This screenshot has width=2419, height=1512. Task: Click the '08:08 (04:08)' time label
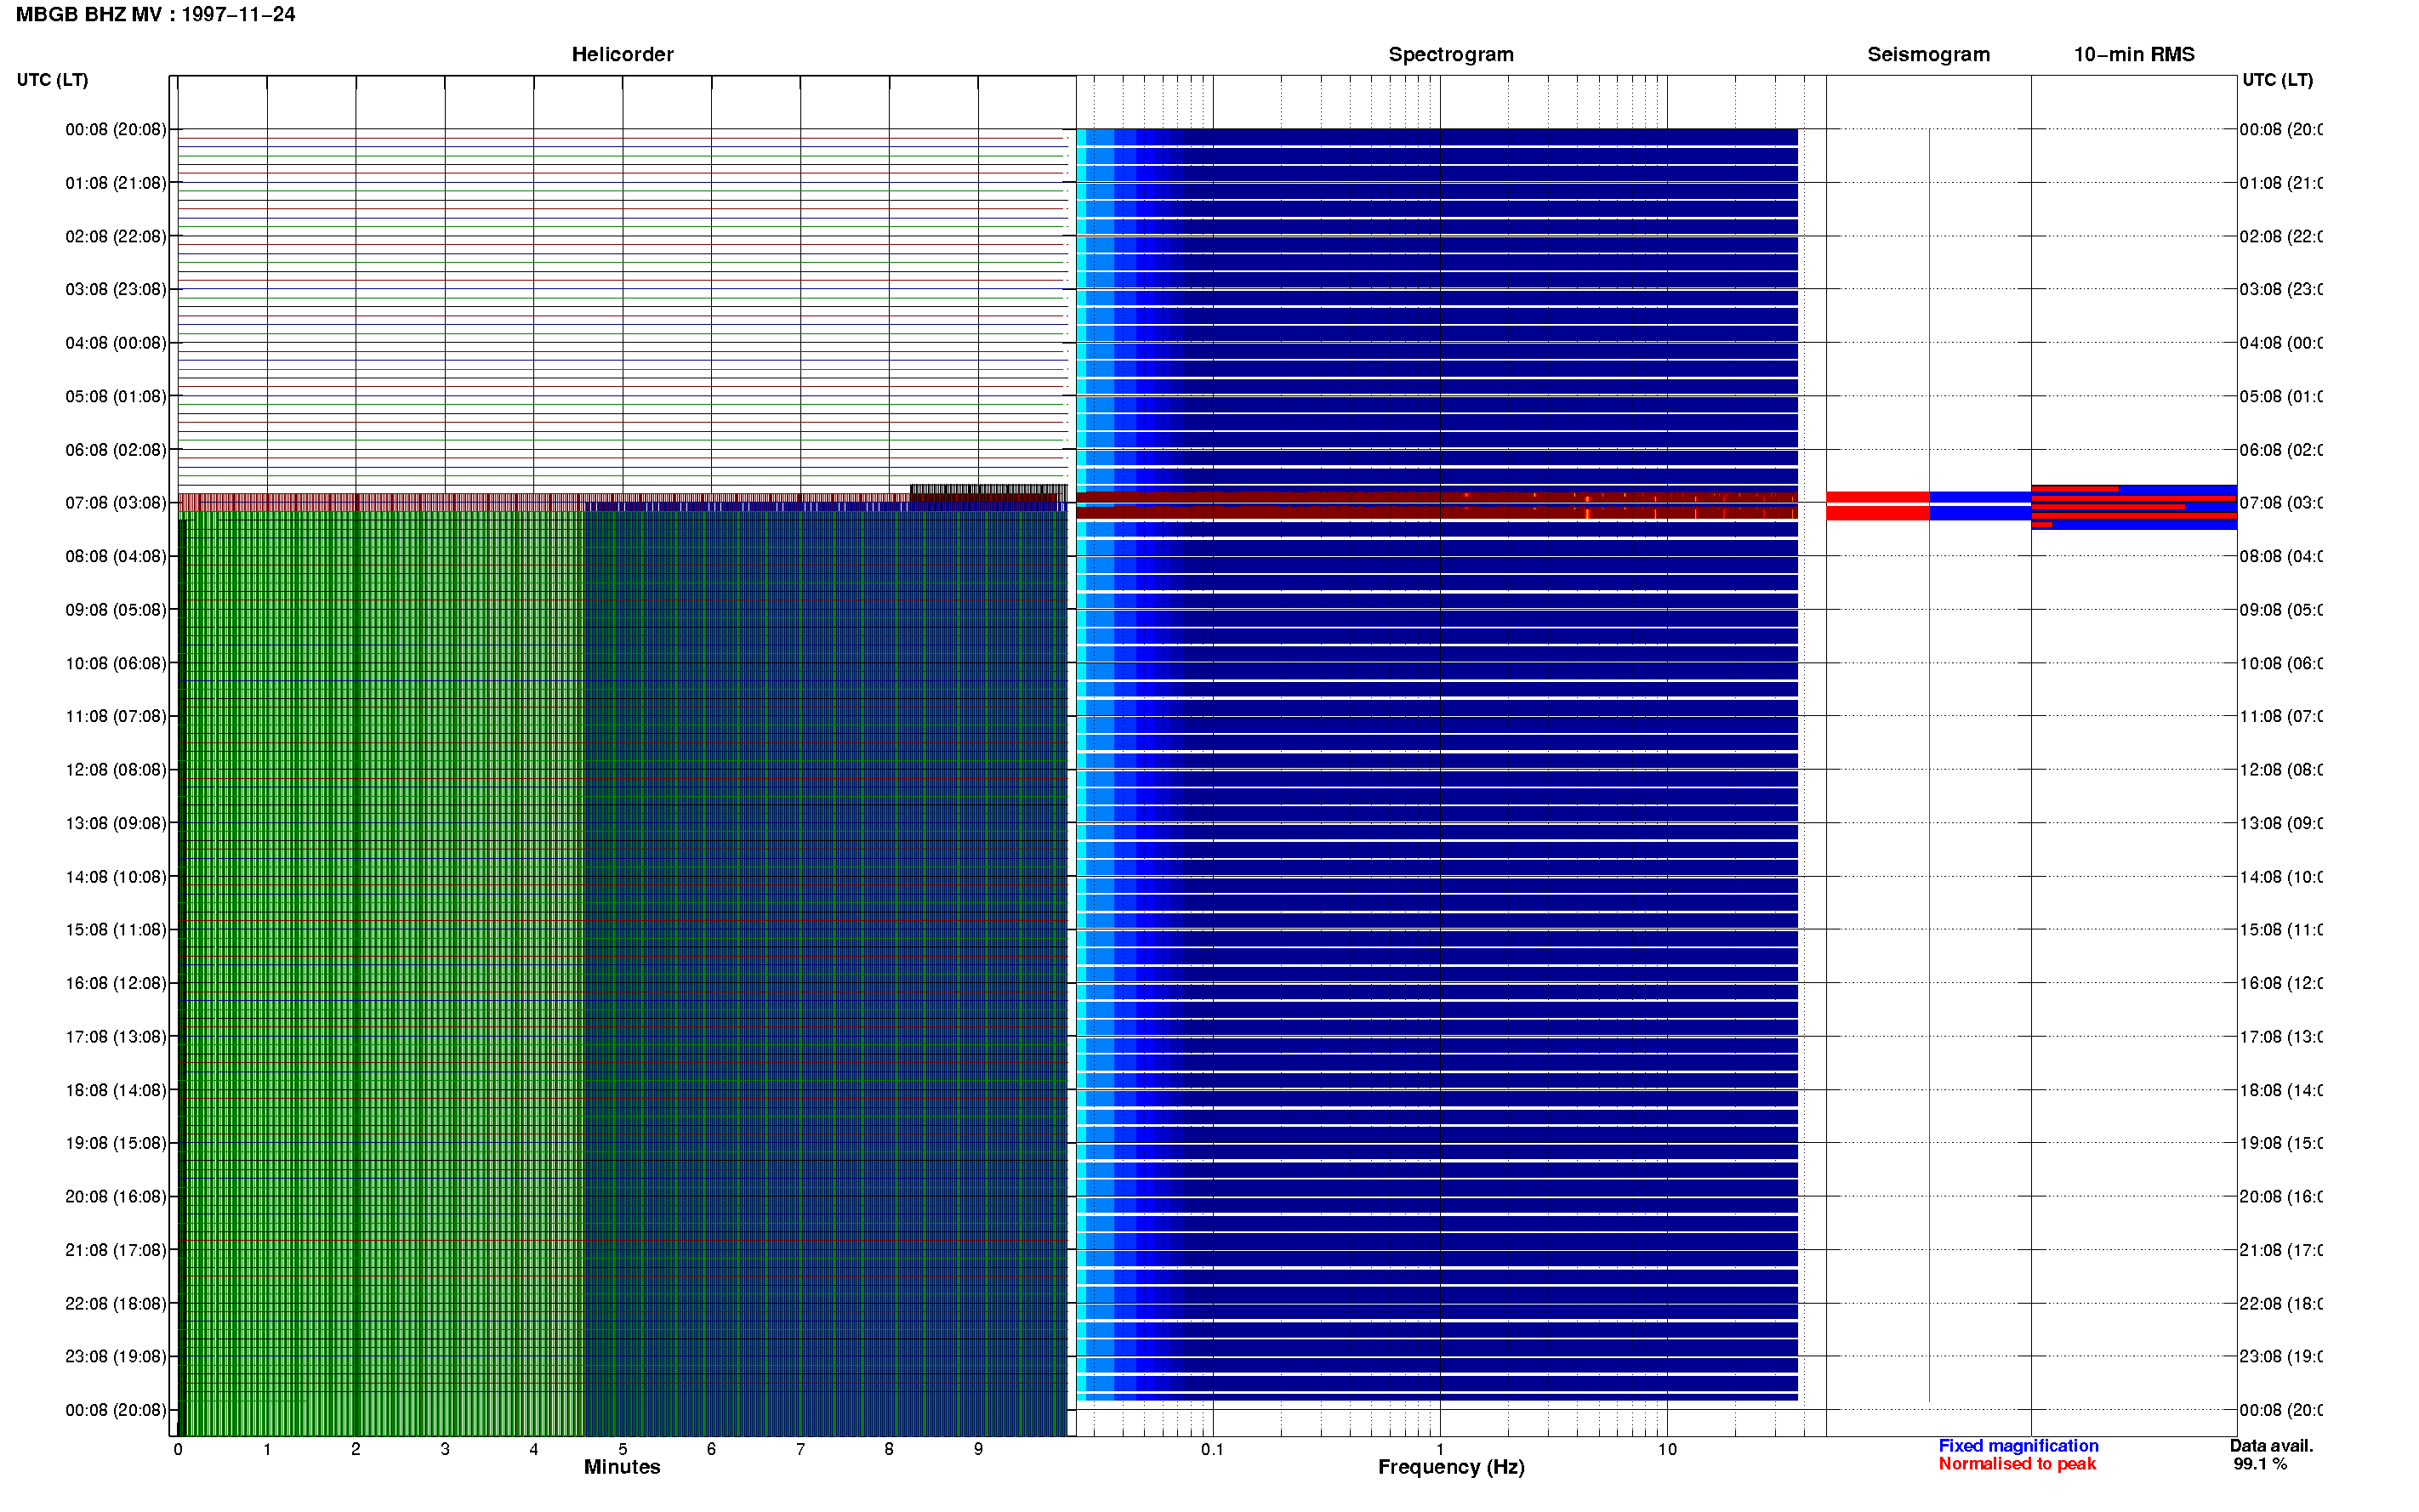pyautogui.click(x=116, y=556)
